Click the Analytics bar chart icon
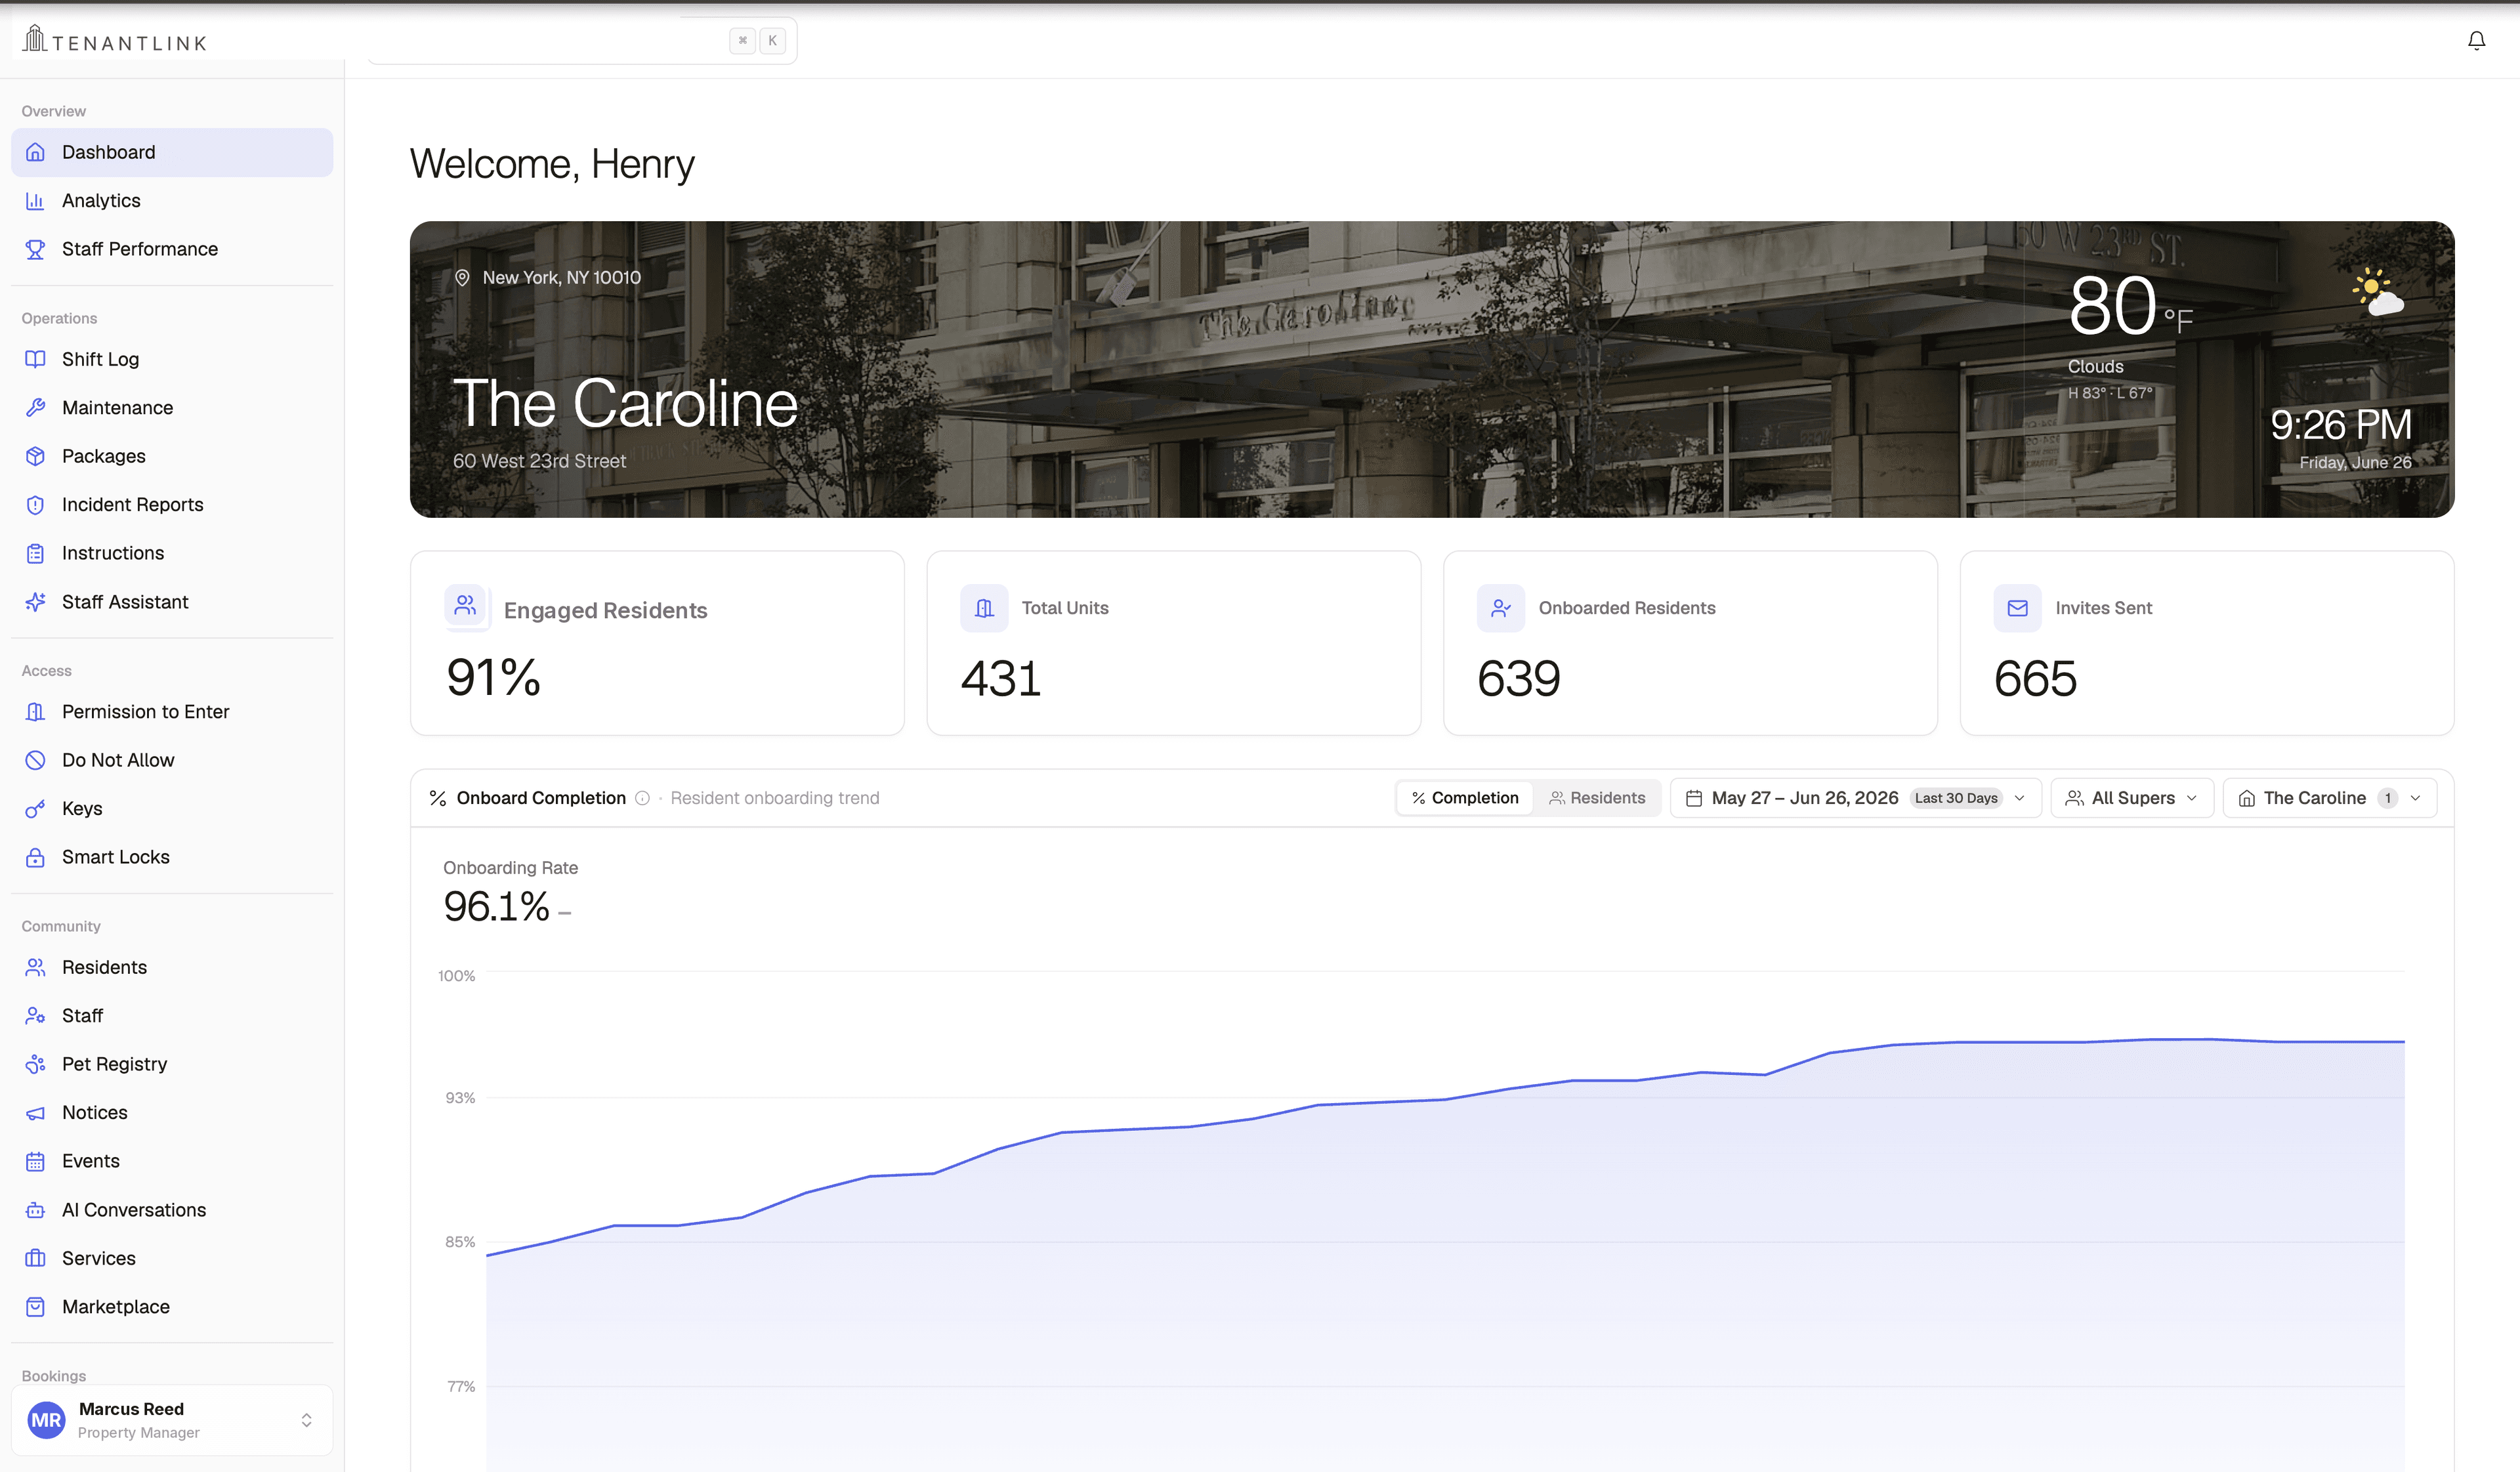 pyautogui.click(x=35, y=201)
